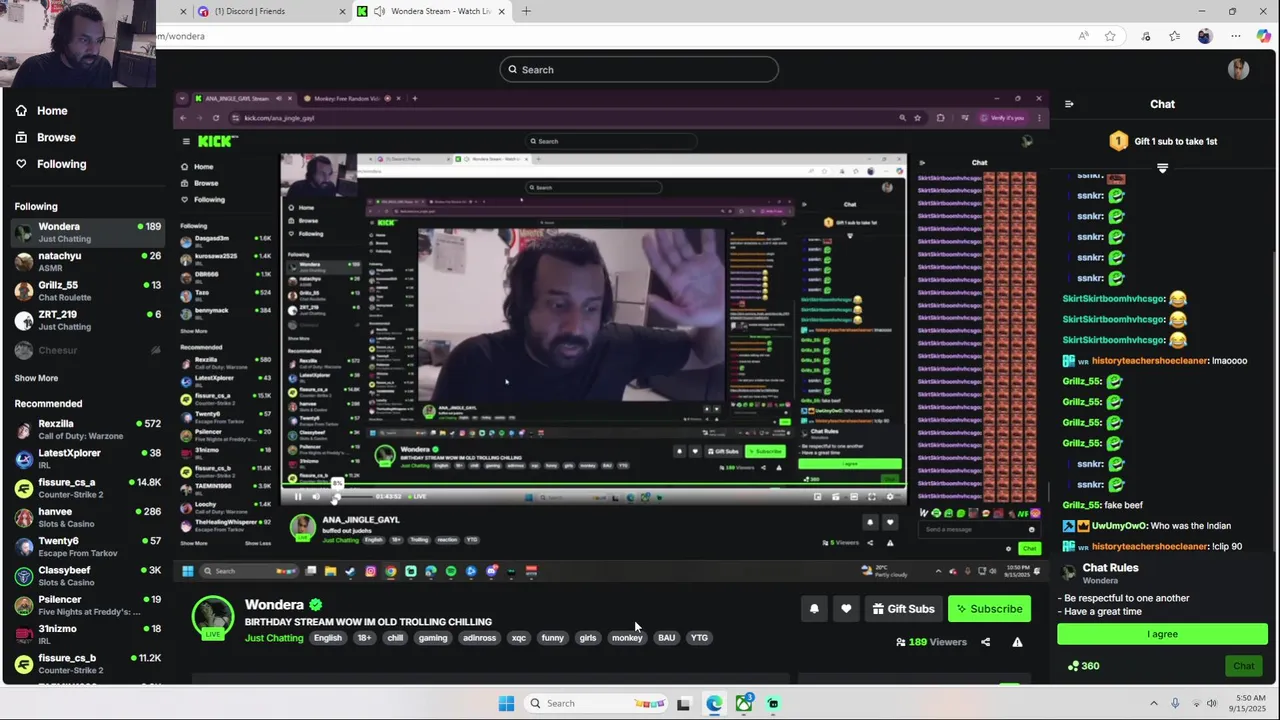
Task: Open volume control in system tray
Action: pos(1211,703)
